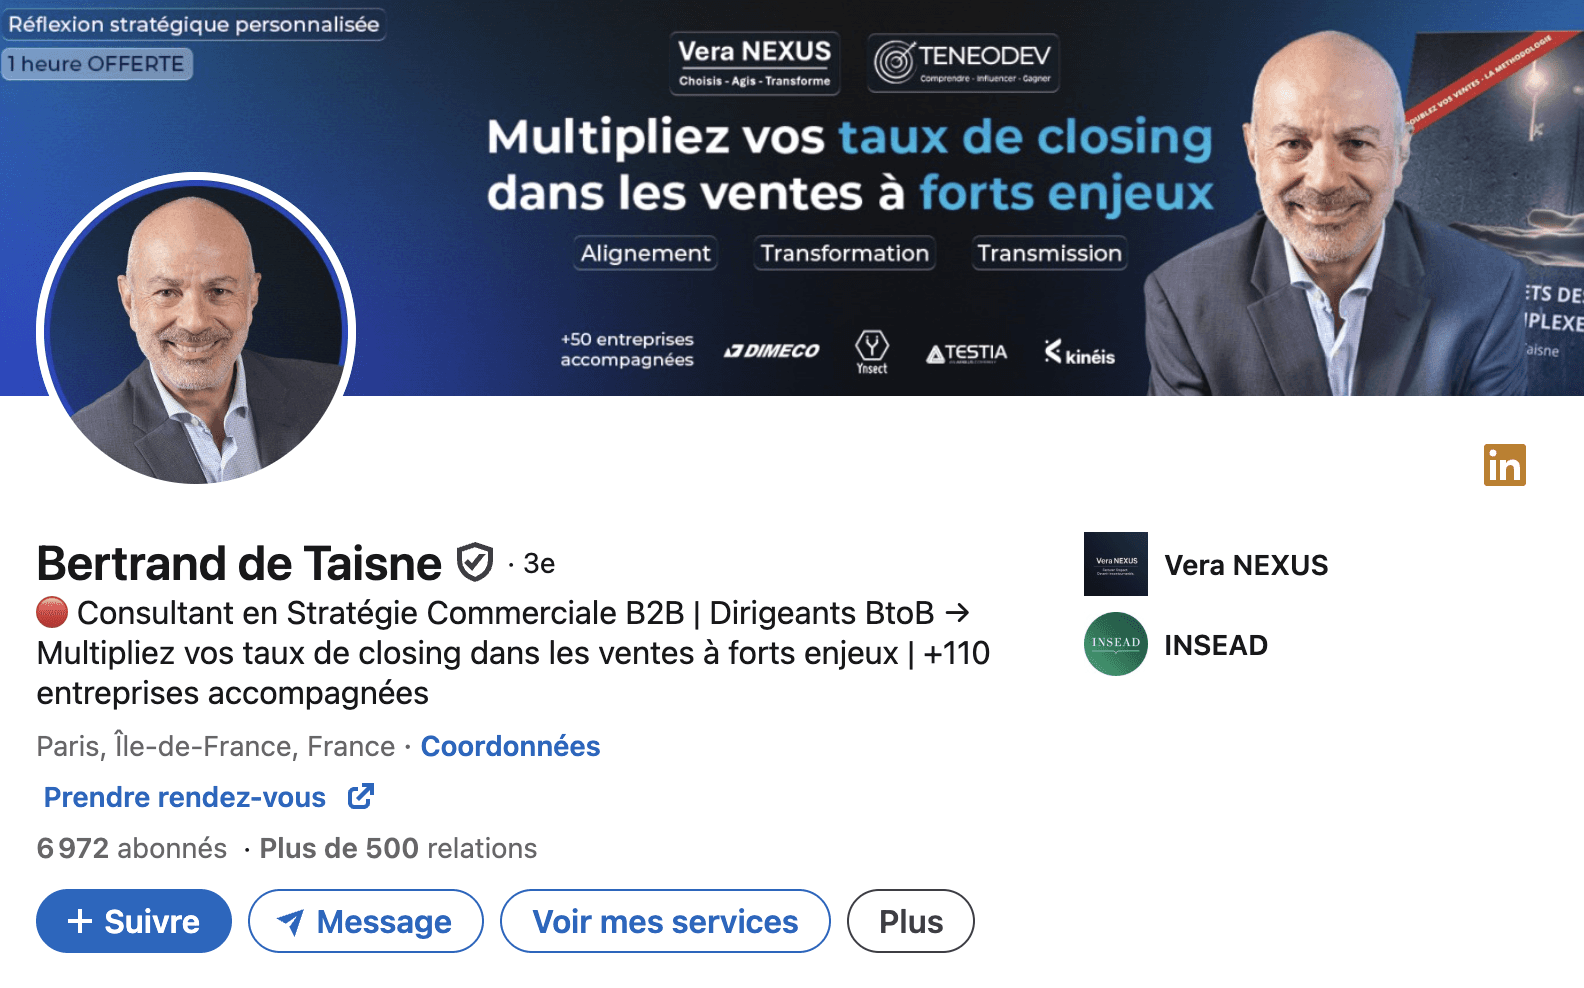Open the Coordonnées contact info link
Image resolution: width=1584 pixels, height=988 pixels.
tap(510, 746)
